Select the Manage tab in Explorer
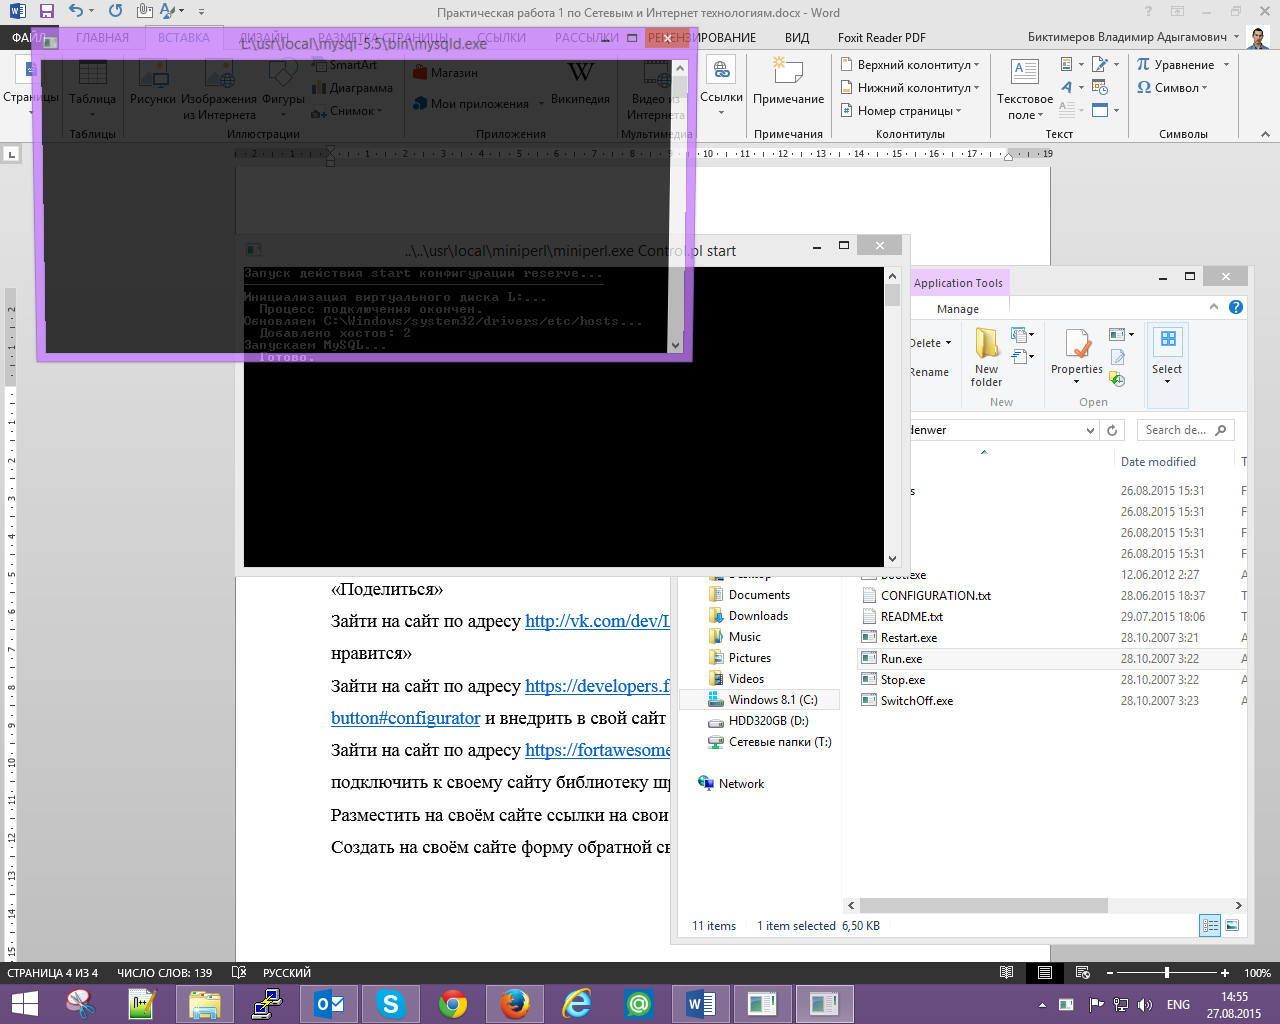This screenshot has width=1280, height=1024. (958, 309)
